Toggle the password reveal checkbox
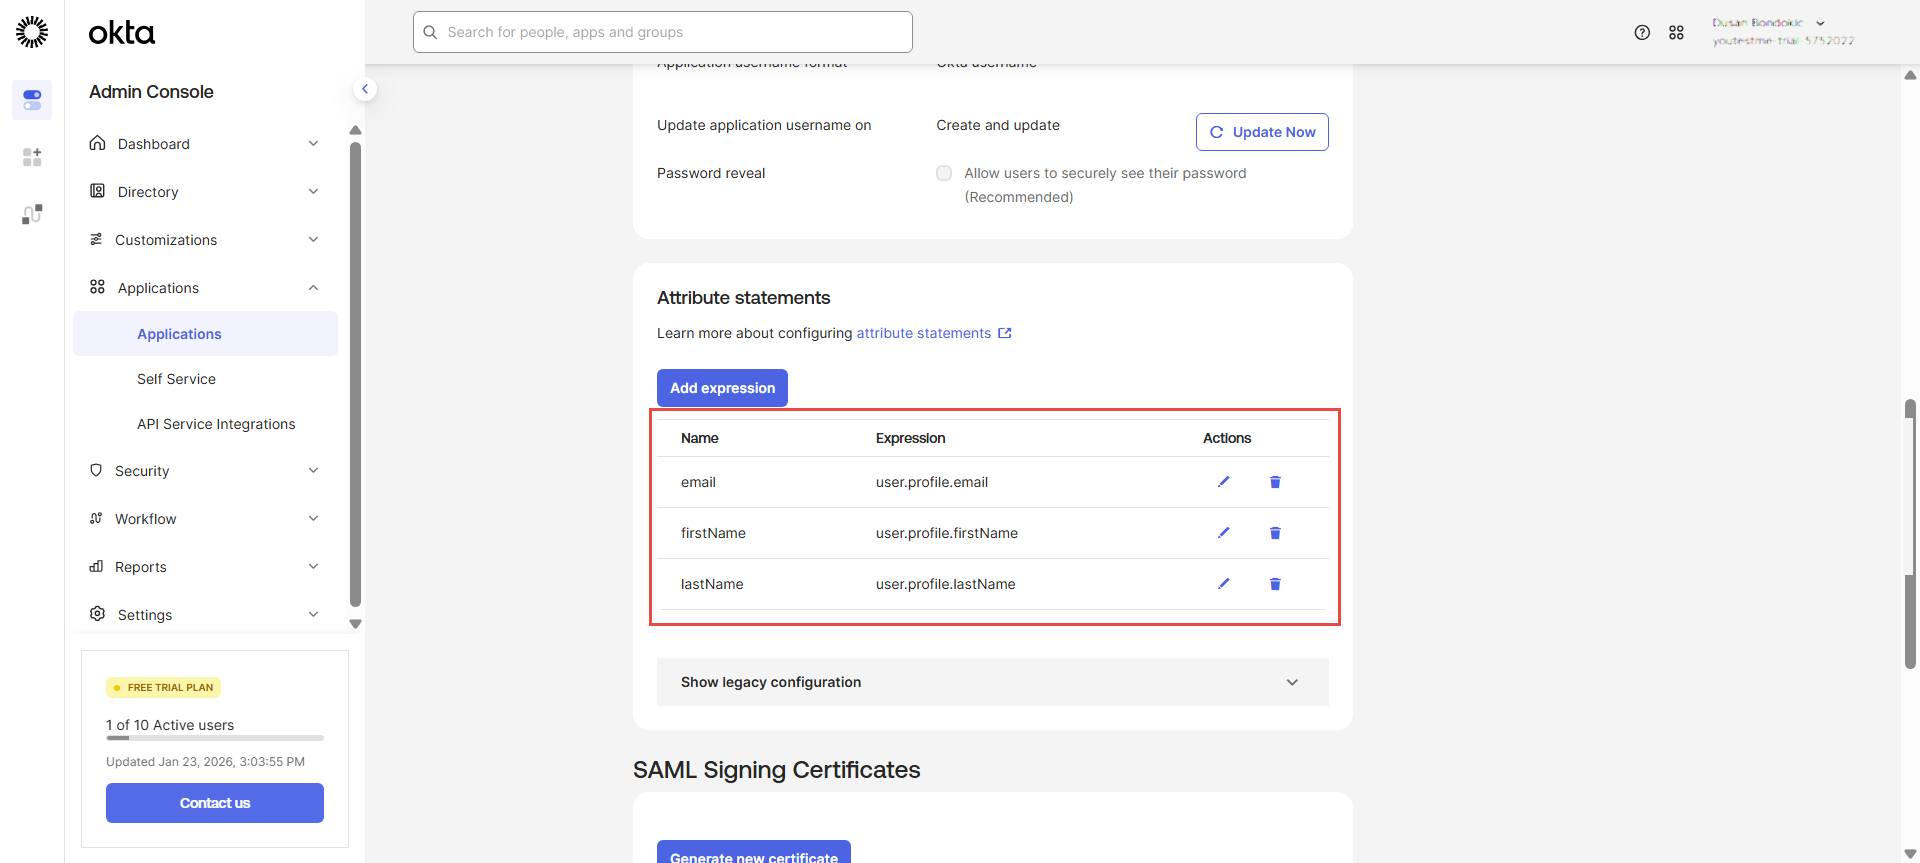The width and height of the screenshot is (1920, 863). 944,173
